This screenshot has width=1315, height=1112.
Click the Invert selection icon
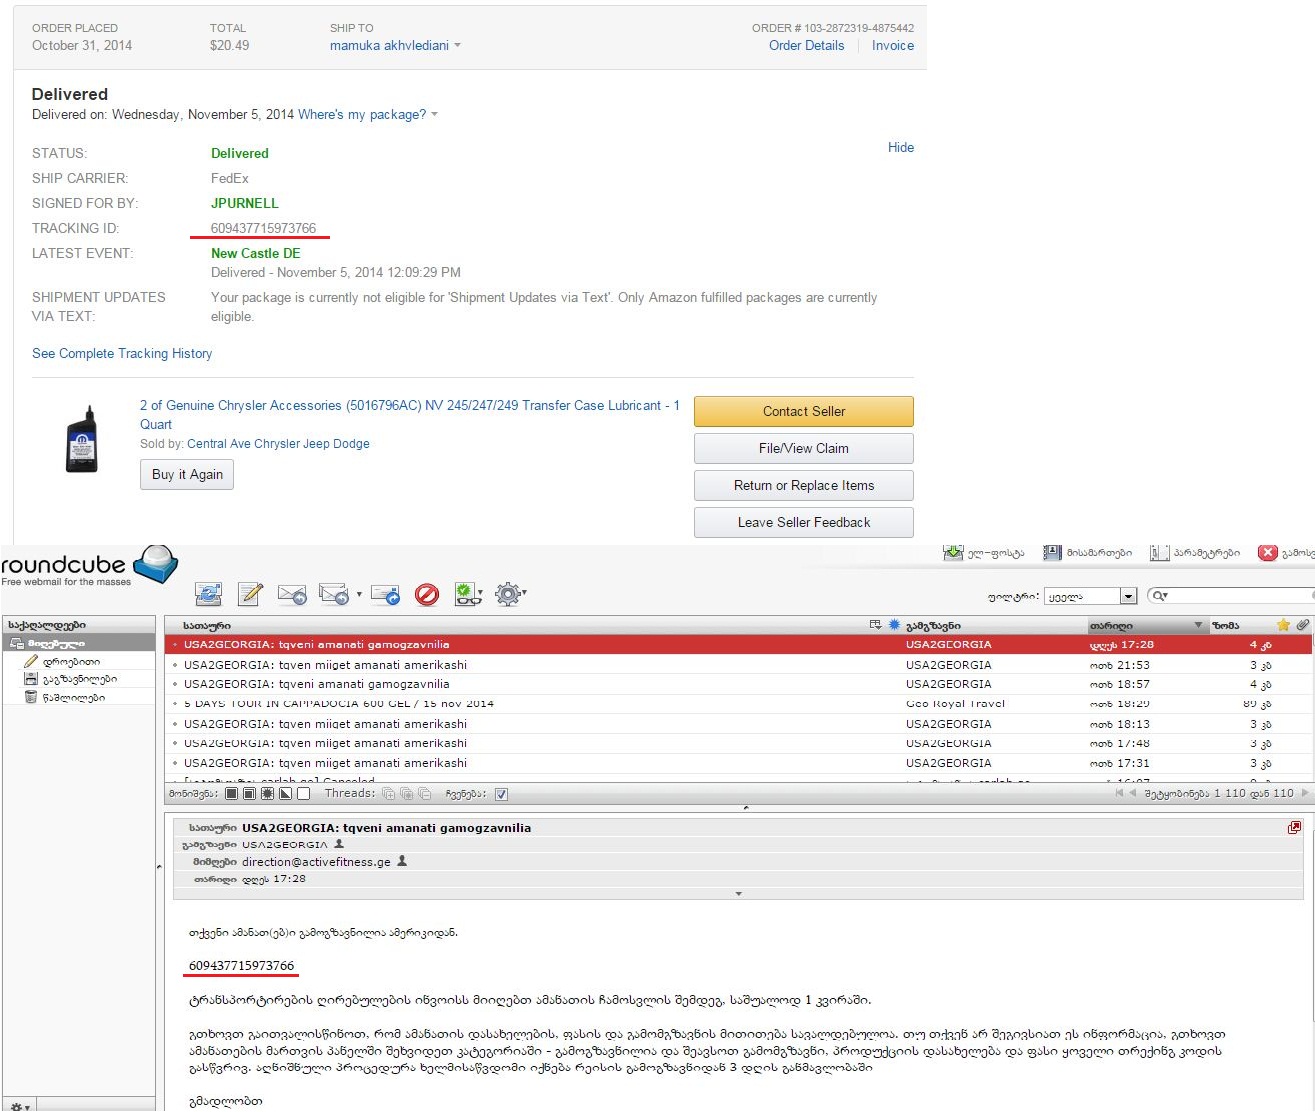point(286,794)
